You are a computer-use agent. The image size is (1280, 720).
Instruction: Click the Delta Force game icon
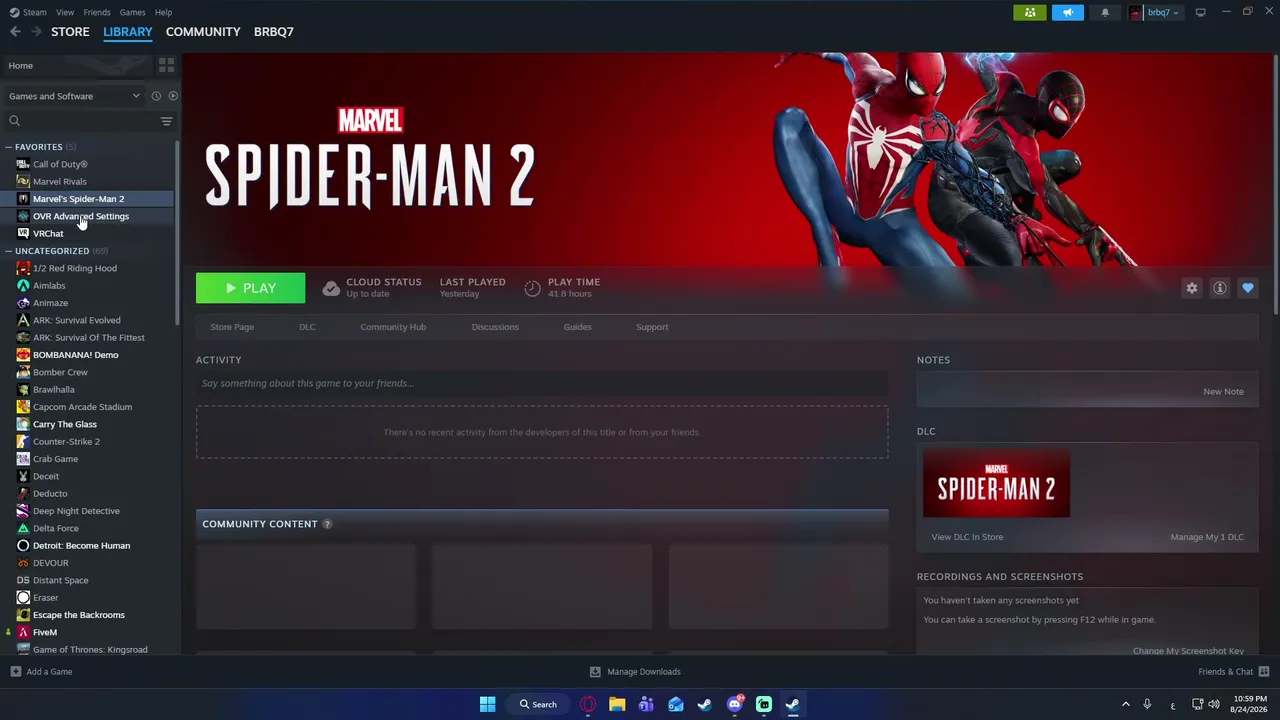tap(23, 528)
